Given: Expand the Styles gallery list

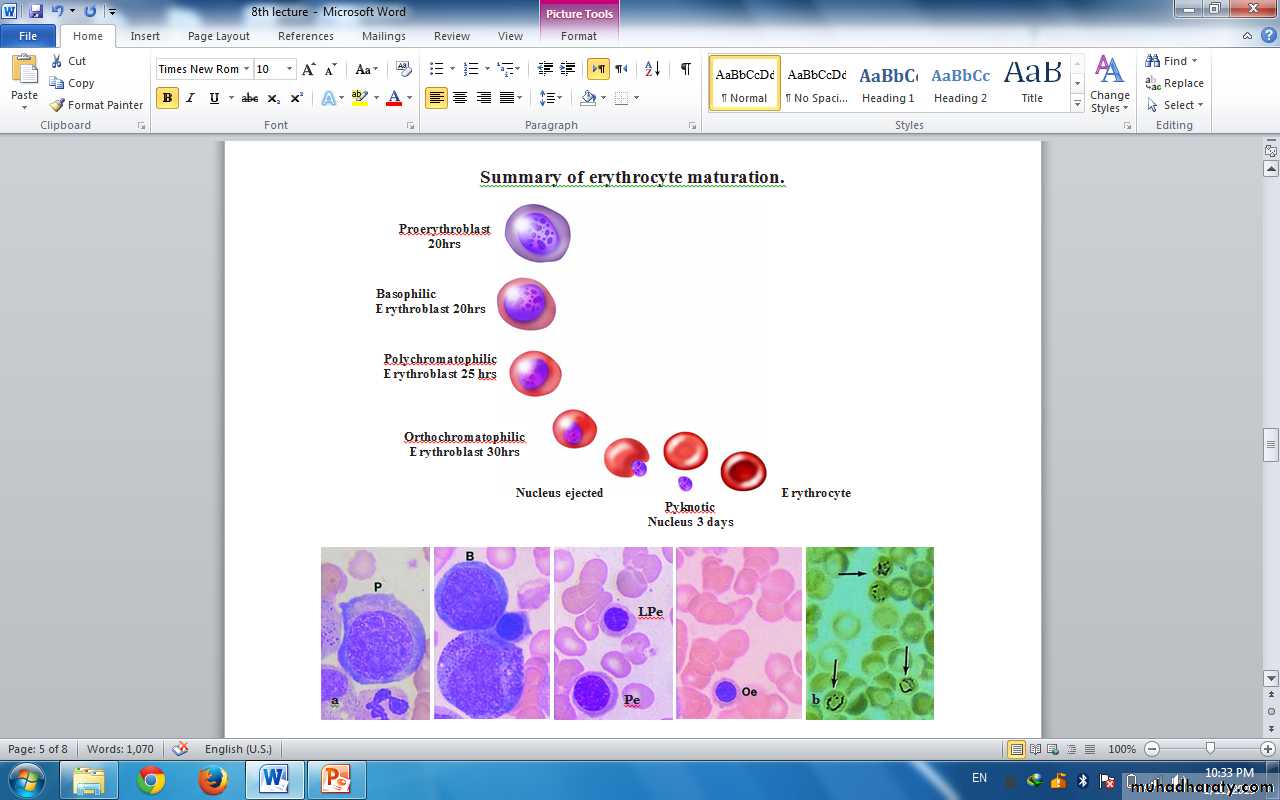Looking at the screenshot, I should [x=1077, y=104].
